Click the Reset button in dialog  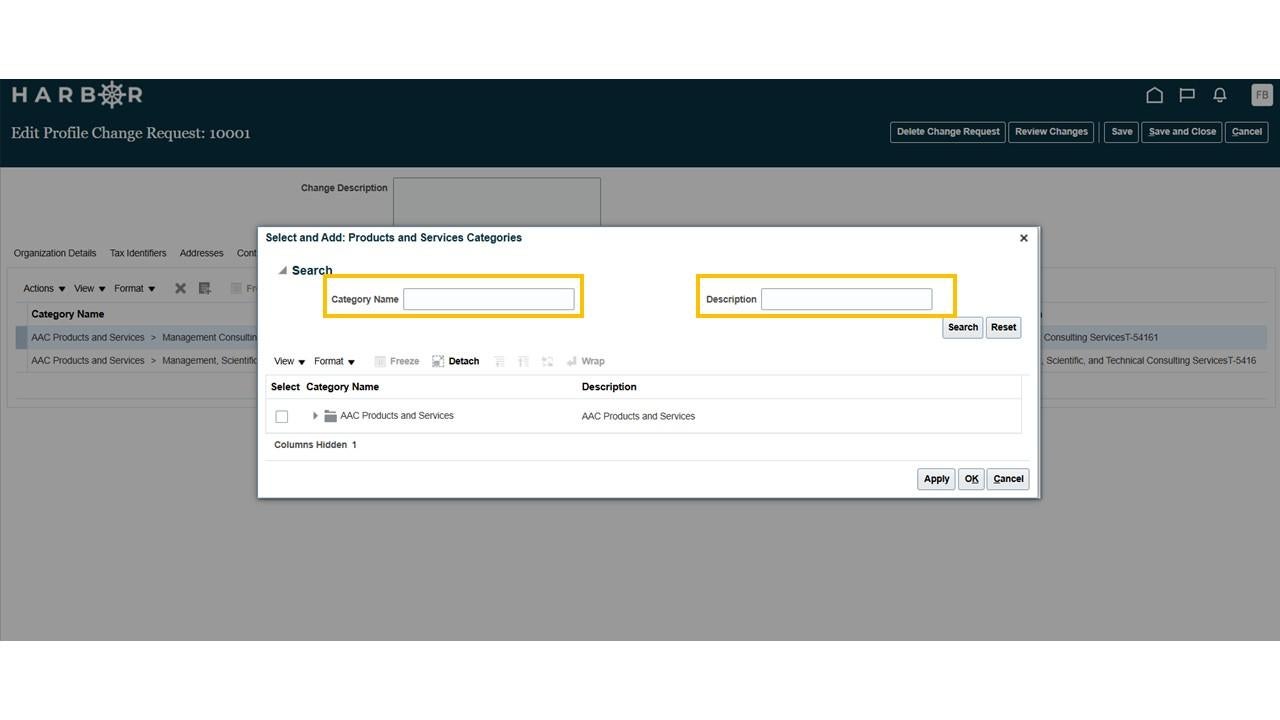(1003, 327)
